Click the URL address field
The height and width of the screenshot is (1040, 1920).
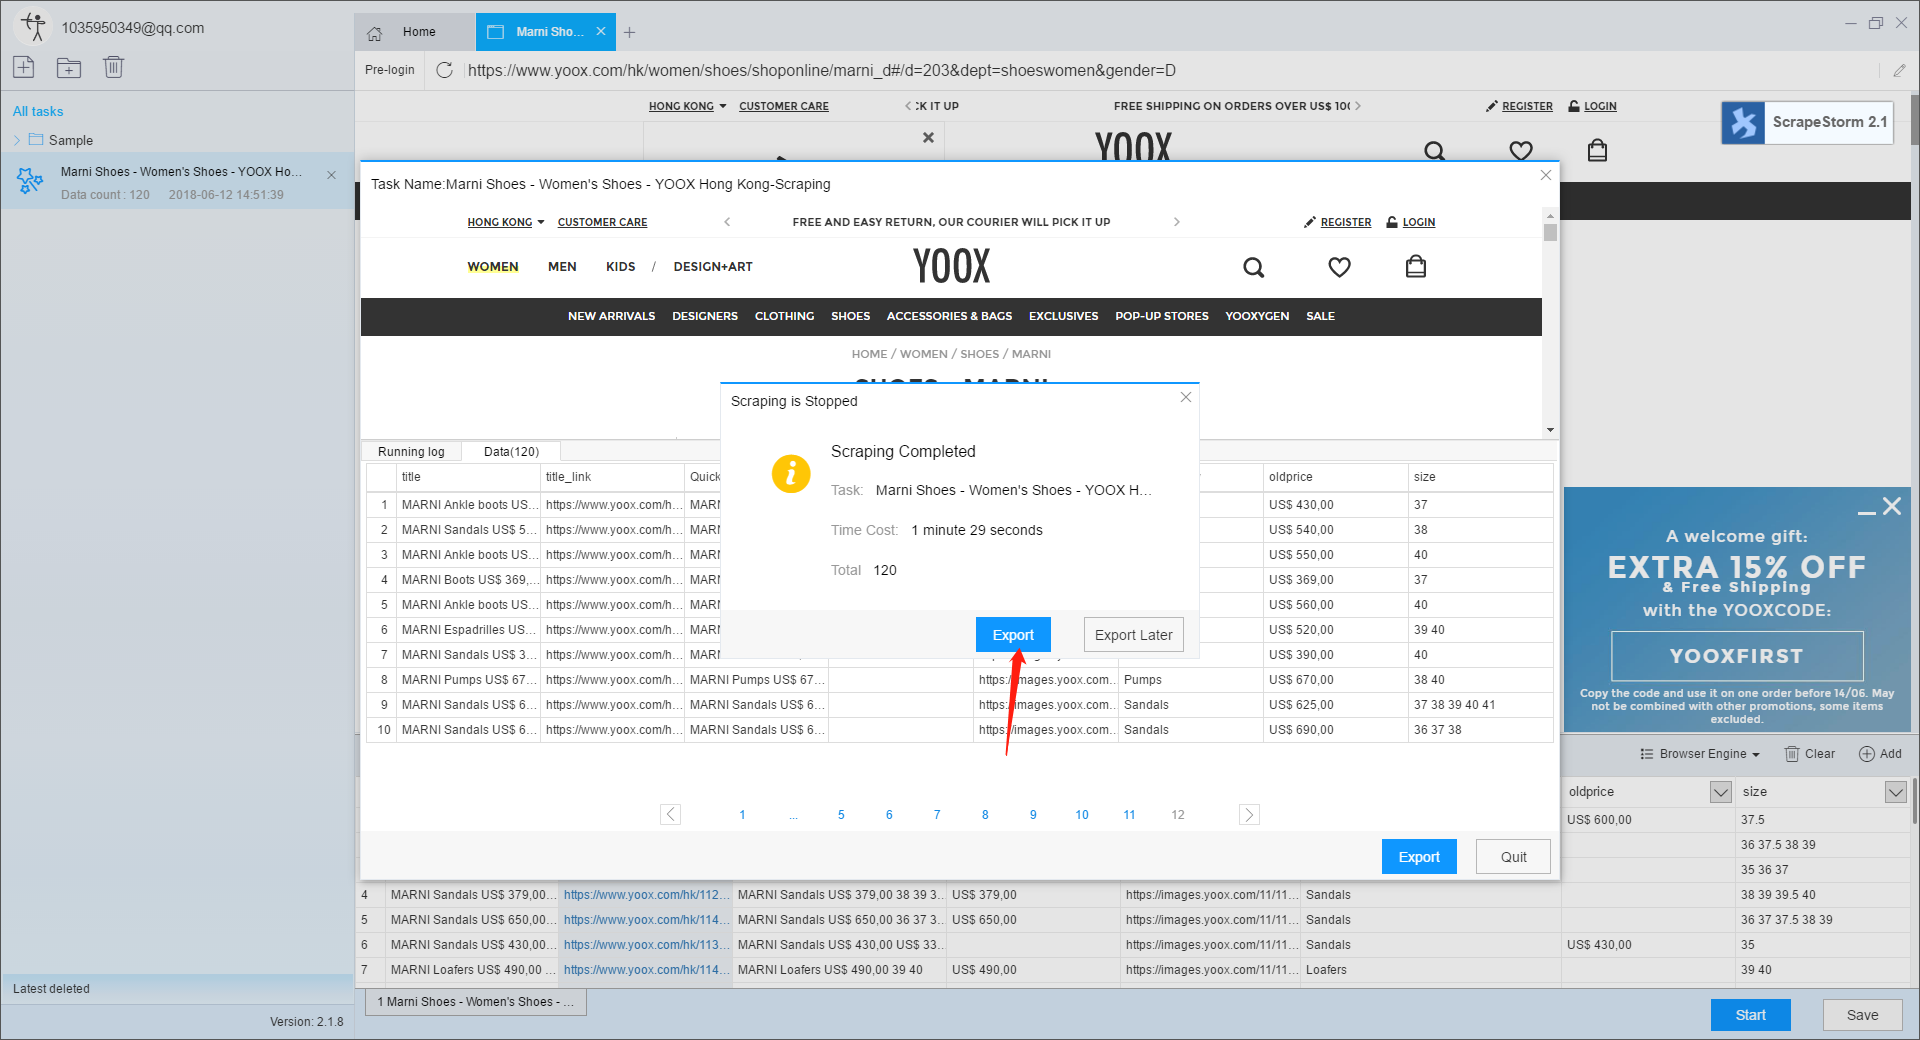click(x=1170, y=70)
